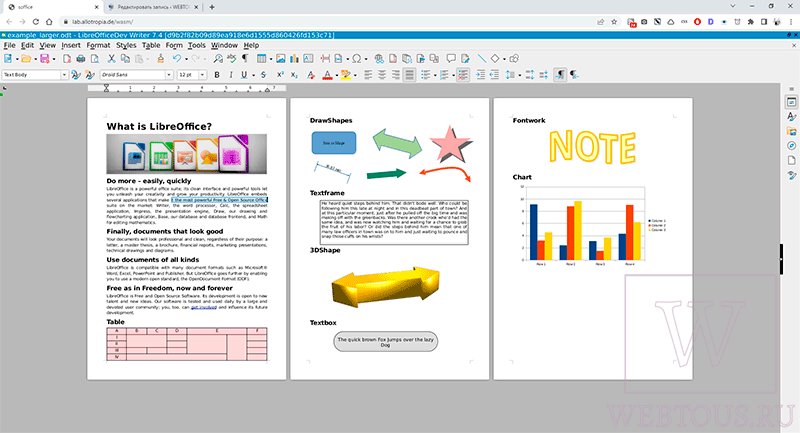The image size is (800, 433).
Task: Open the Highlighting Color dropdown arrow
Action: (x=355, y=75)
